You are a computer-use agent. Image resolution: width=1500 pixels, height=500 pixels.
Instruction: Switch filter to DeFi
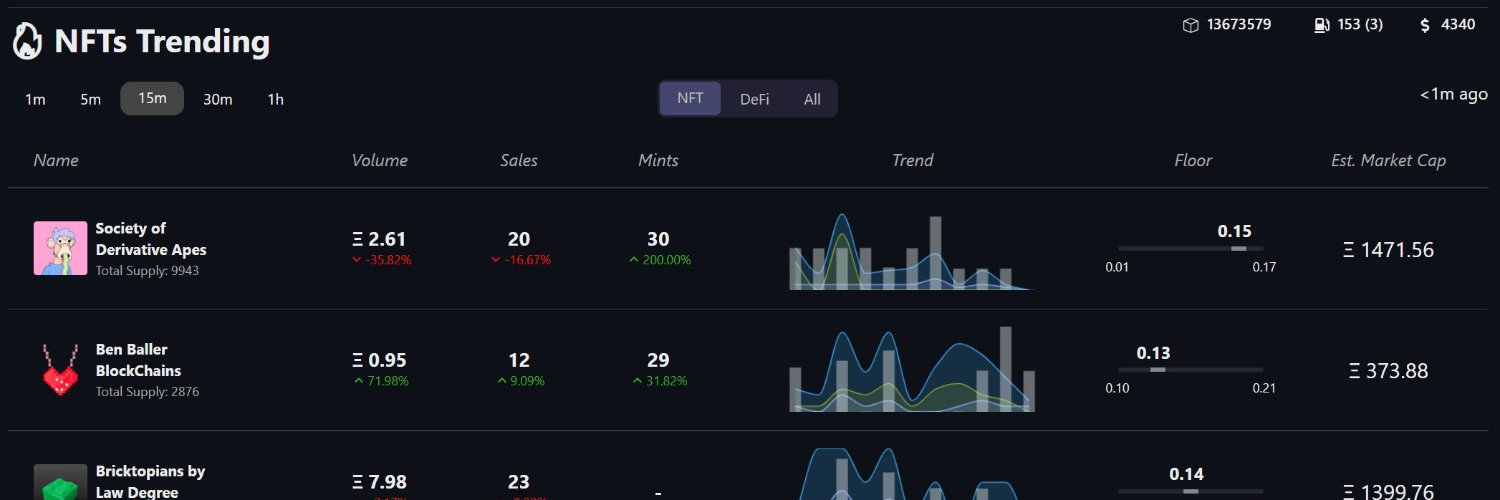pyautogui.click(x=754, y=99)
